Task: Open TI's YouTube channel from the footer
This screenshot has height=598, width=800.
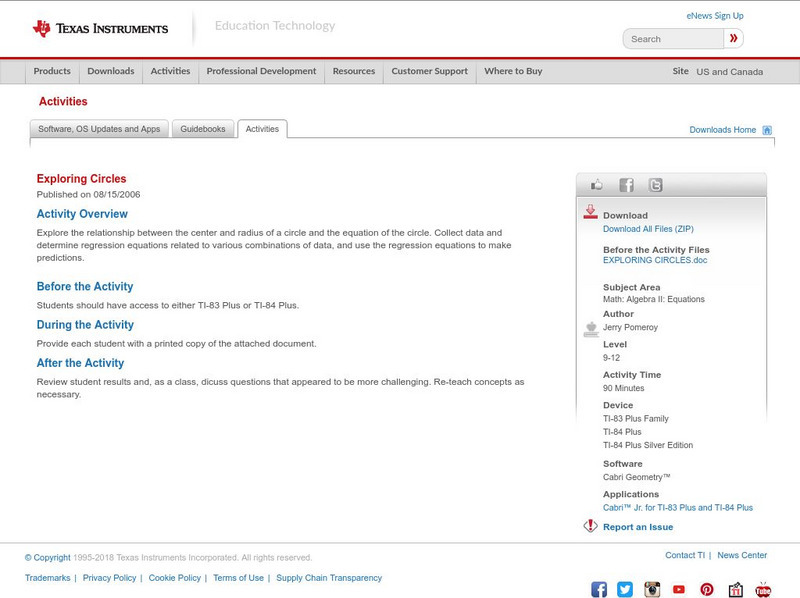Action: (680, 588)
